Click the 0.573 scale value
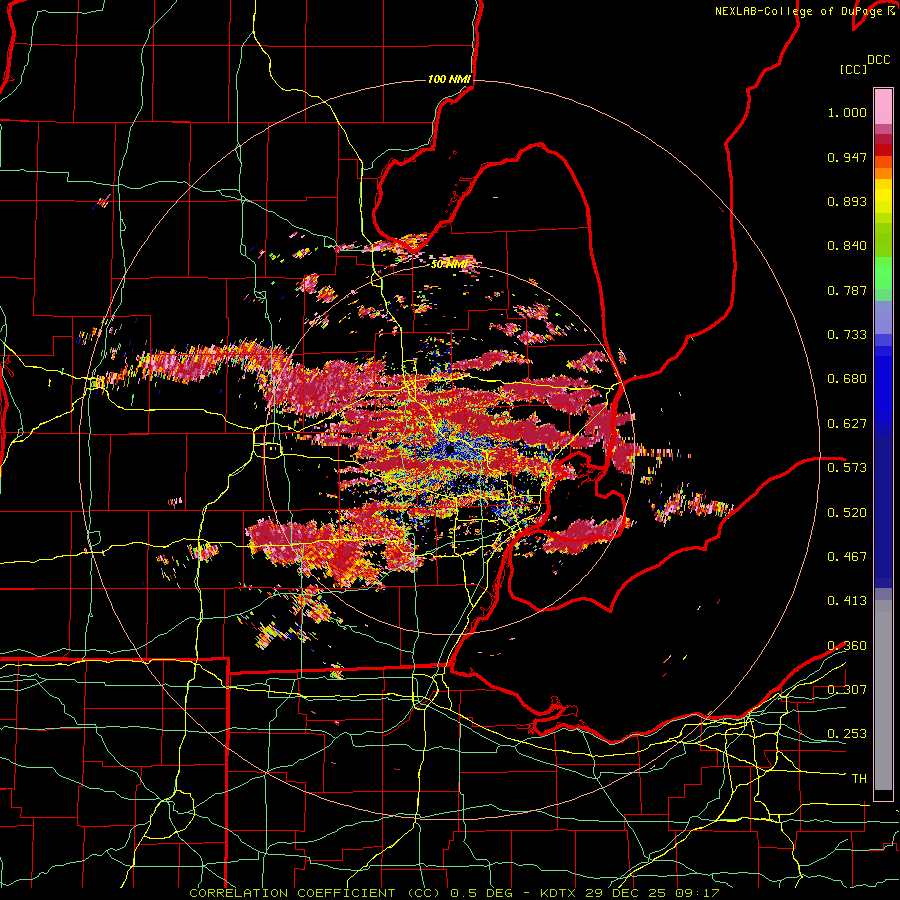The image size is (900, 900). [847, 468]
